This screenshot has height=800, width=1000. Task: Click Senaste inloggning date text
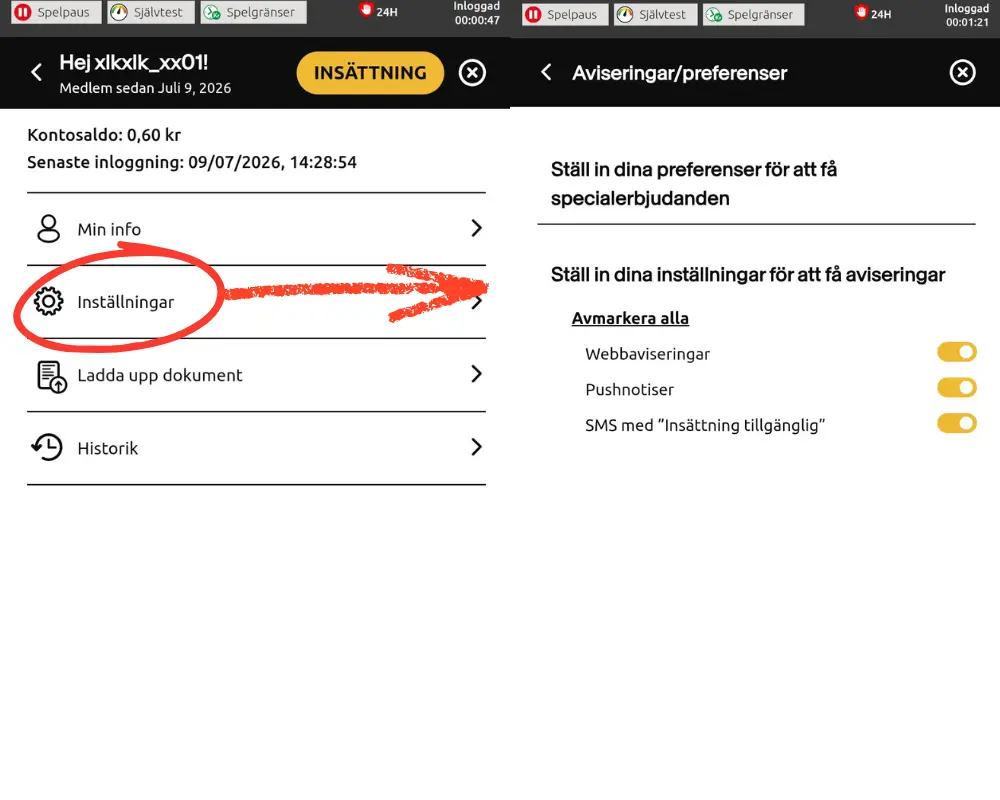191,163
